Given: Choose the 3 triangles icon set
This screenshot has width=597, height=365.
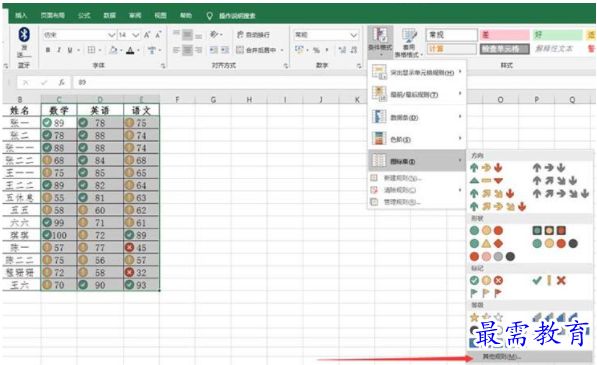Looking at the screenshot, I should 486,181.
